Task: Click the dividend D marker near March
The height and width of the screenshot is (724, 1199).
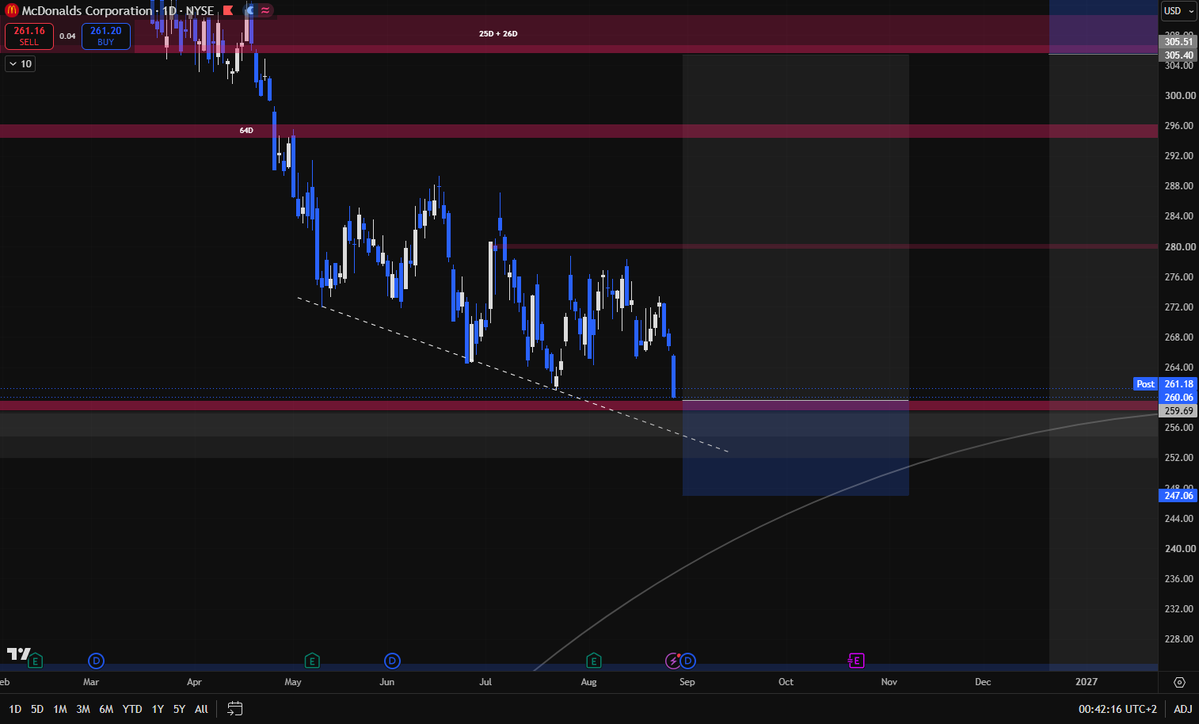Action: point(96,661)
